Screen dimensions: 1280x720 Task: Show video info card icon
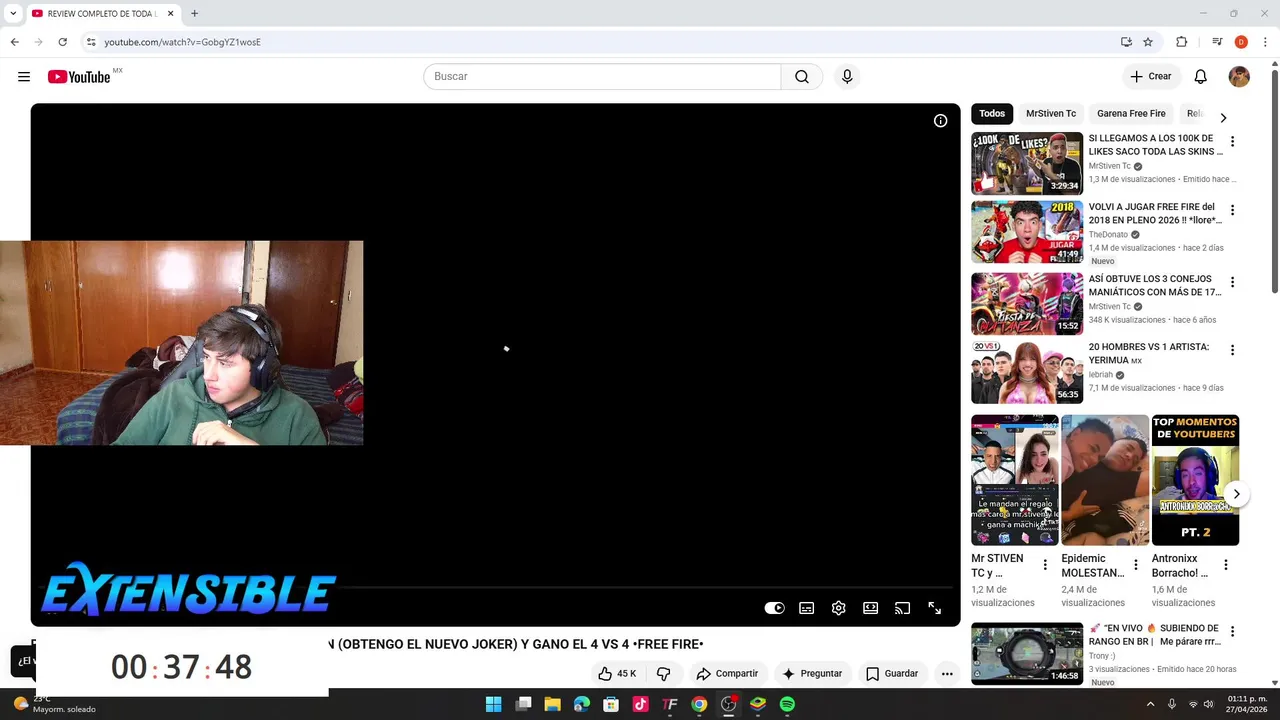point(940,121)
